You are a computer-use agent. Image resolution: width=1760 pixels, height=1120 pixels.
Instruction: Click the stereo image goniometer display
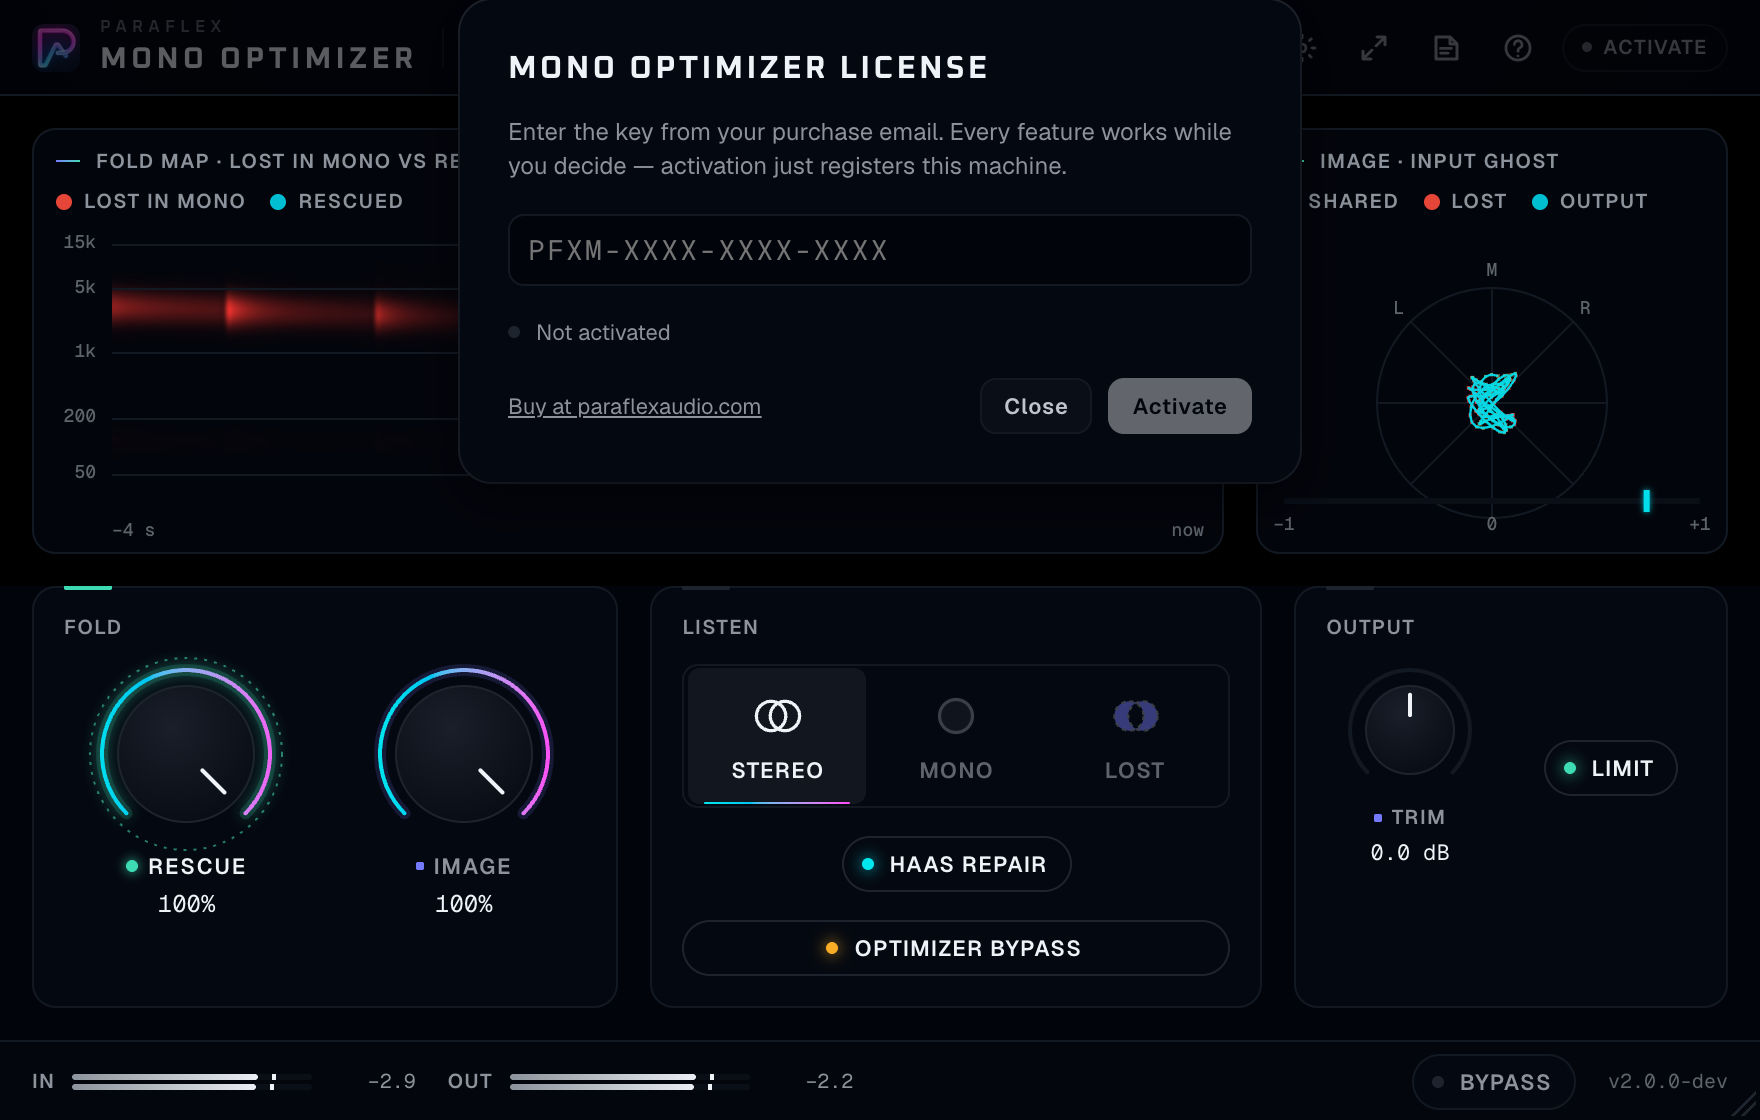[x=1492, y=403]
